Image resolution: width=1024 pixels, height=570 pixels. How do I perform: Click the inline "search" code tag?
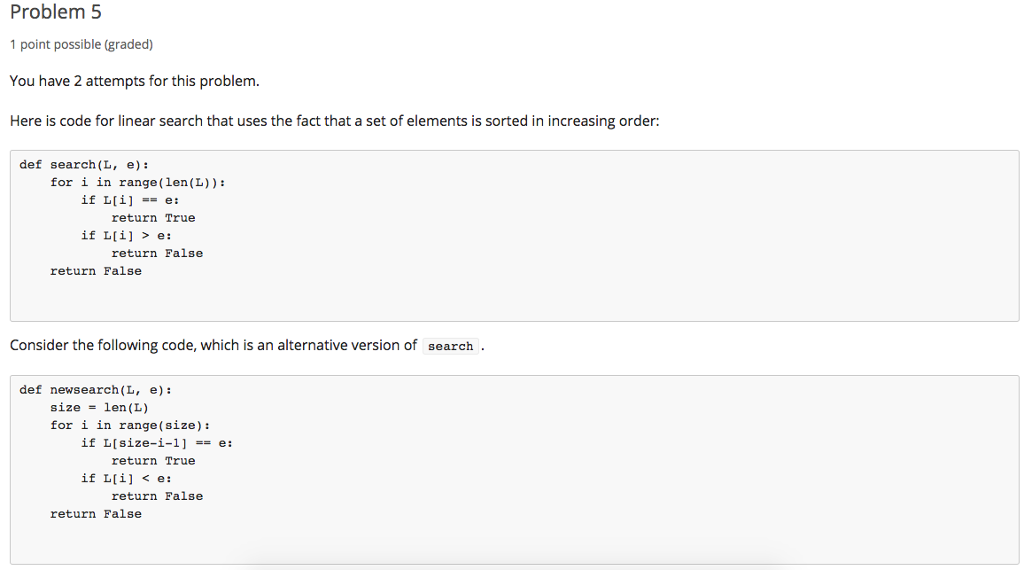[x=450, y=346]
